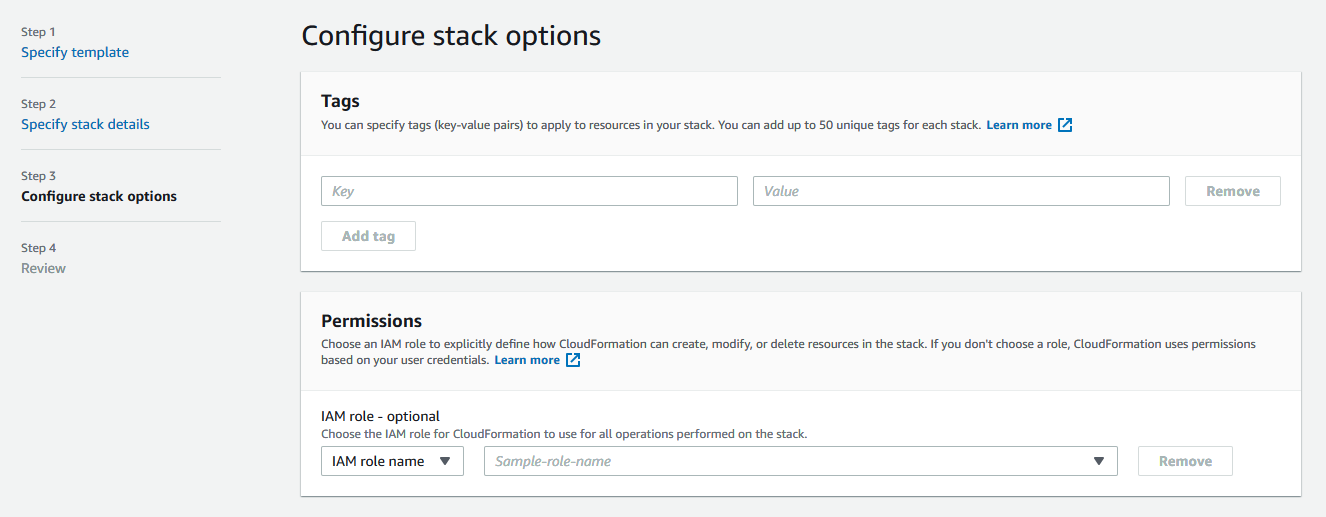Focus the tag Value input field

[960, 191]
